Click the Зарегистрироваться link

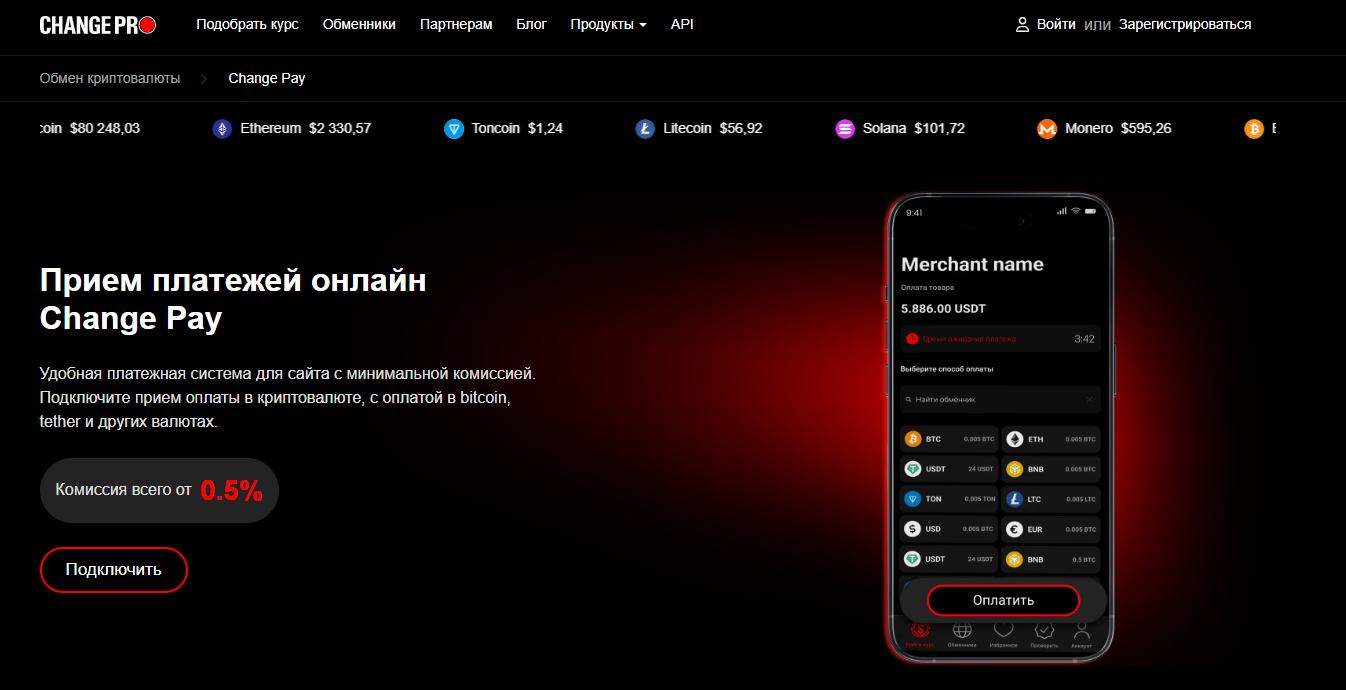point(1185,24)
